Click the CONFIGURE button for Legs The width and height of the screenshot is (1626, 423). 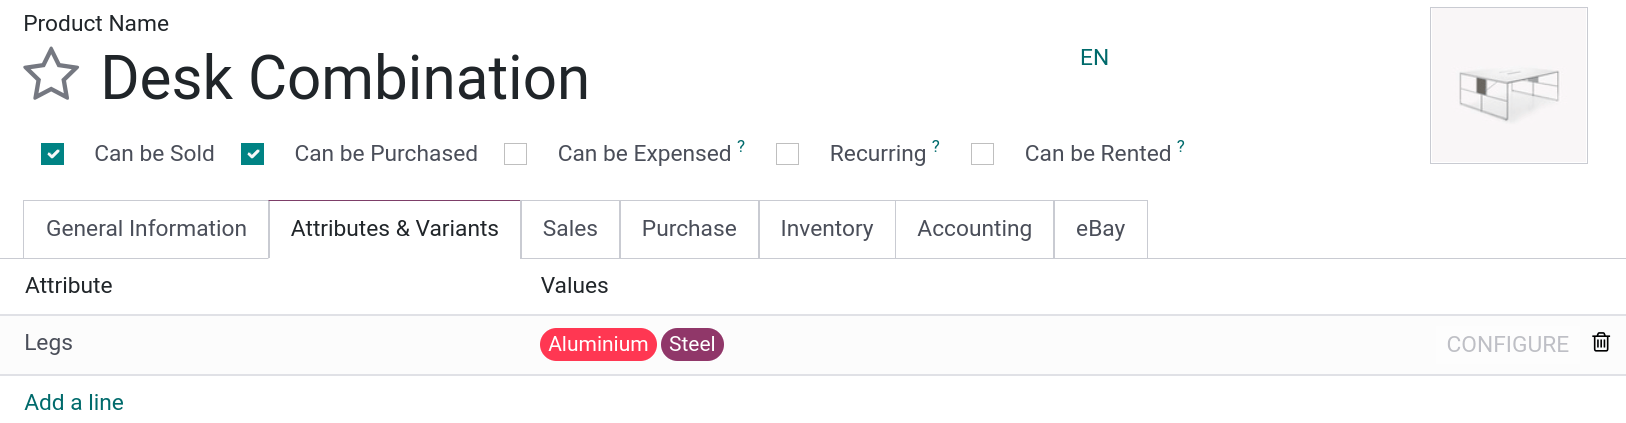pos(1507,344)
